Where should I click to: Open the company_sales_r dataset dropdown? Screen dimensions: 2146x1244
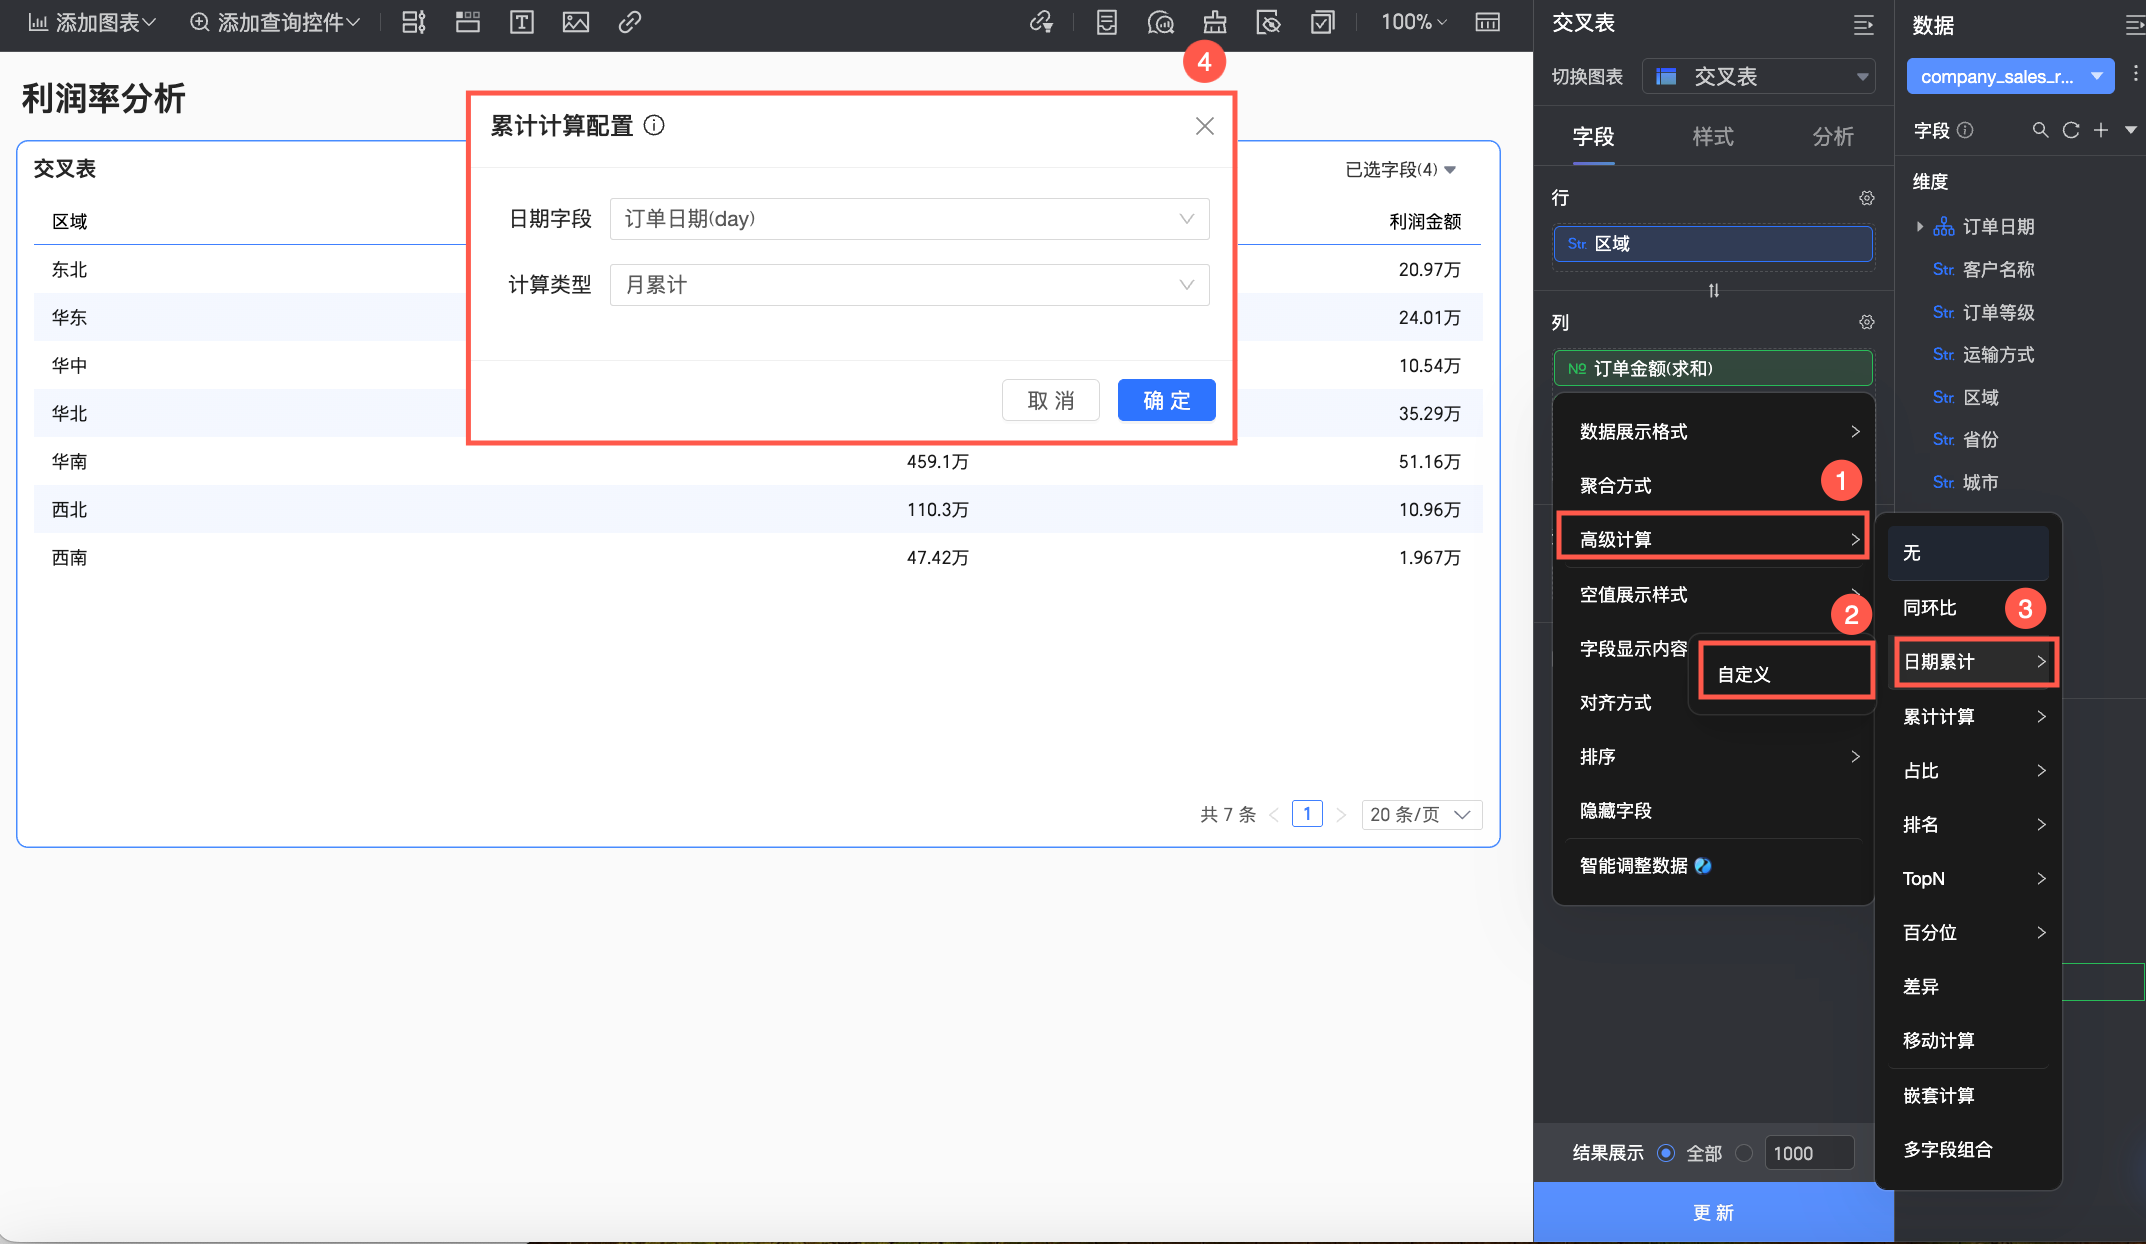(x=2010, y=77)
